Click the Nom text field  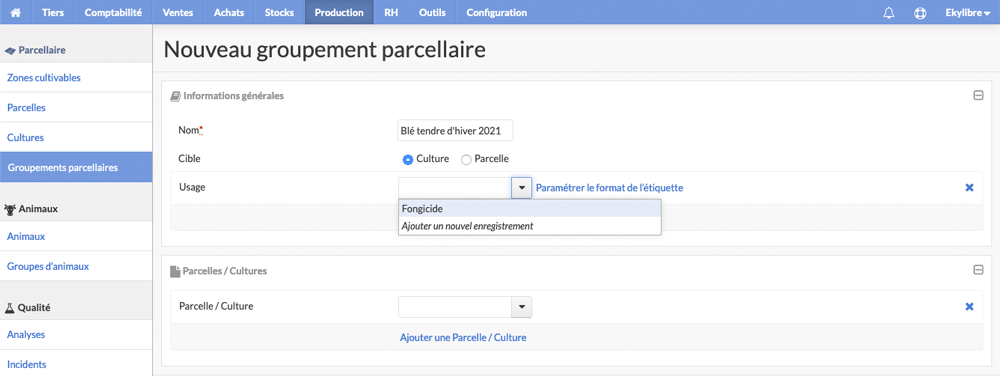[455, 131]
